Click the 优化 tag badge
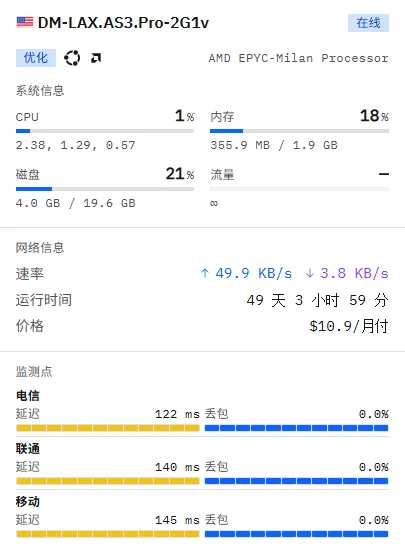This screenshot has height=546, width=405. click(36, 58)
